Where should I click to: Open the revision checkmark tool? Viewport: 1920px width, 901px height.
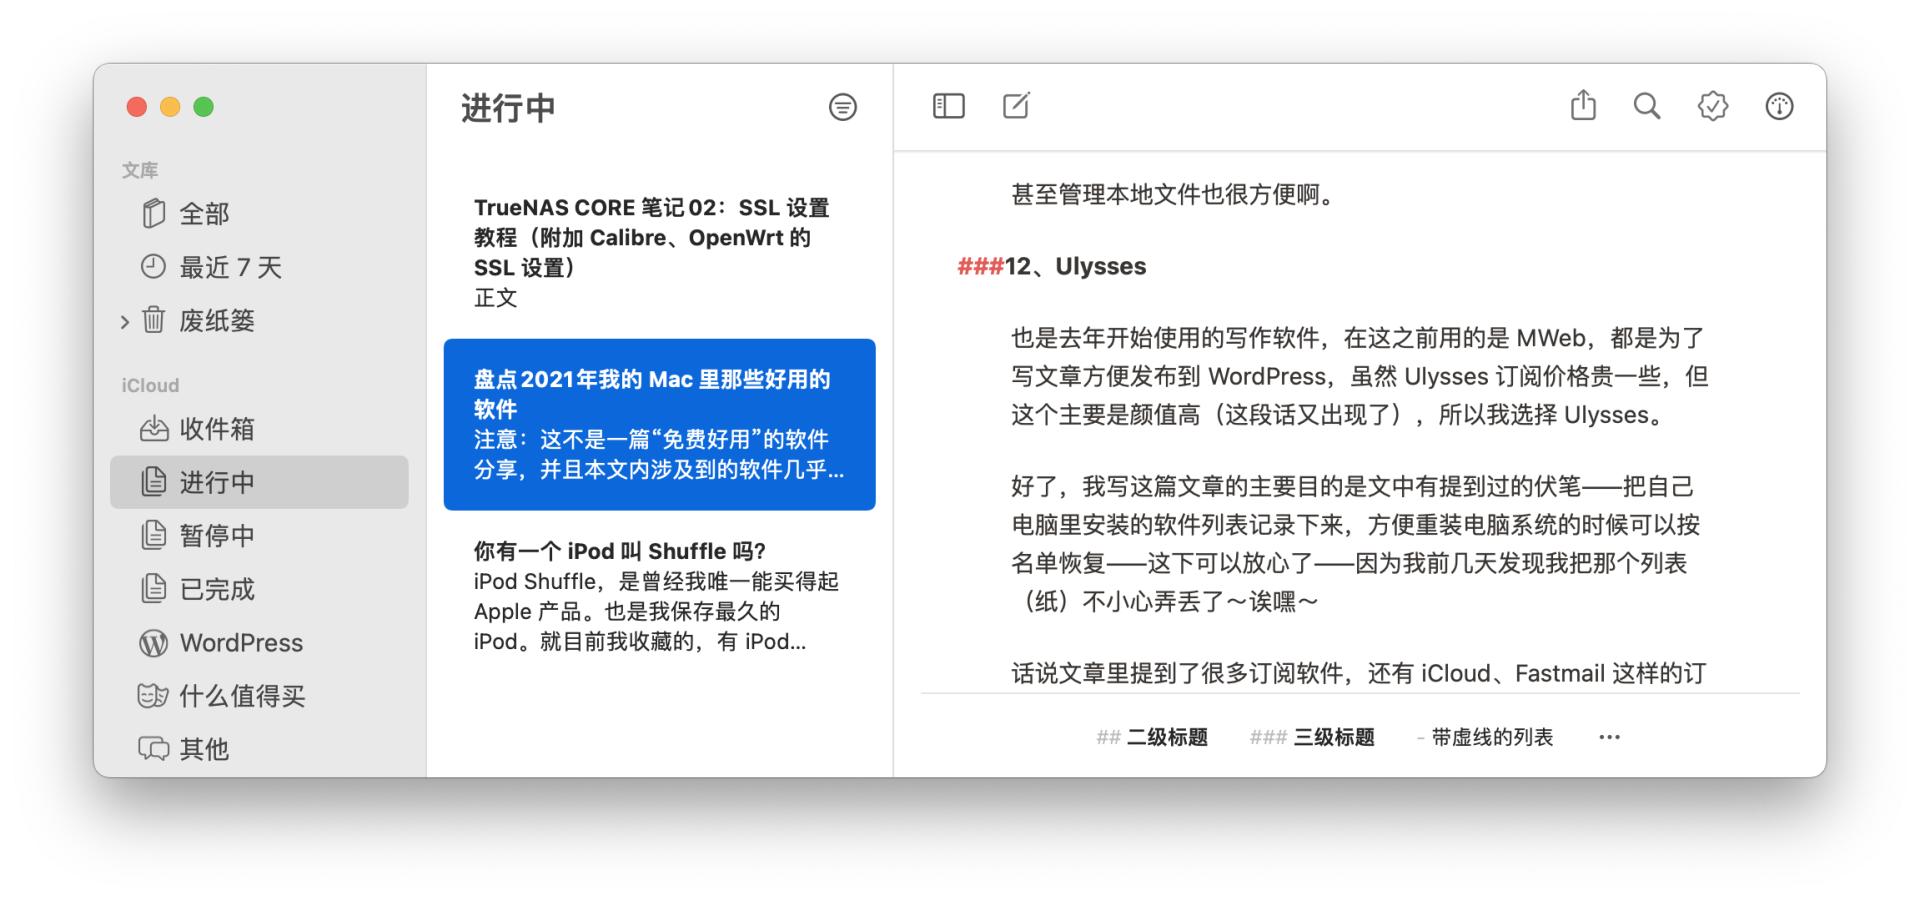coord(1712,105)
